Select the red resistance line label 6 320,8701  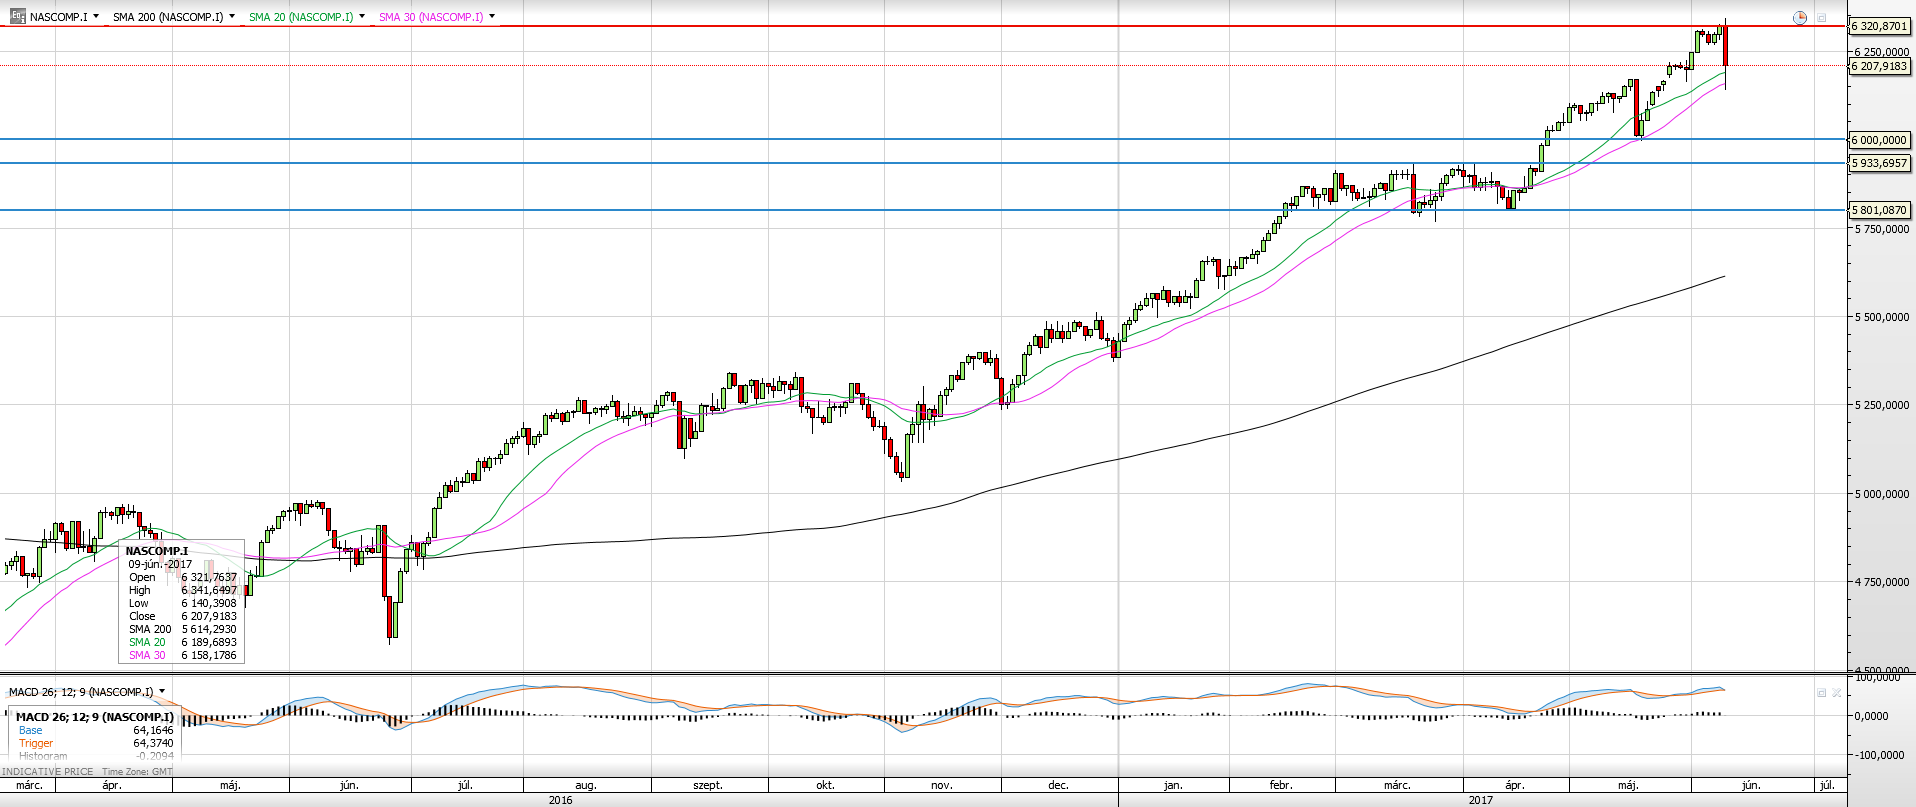pos(1879,27)
